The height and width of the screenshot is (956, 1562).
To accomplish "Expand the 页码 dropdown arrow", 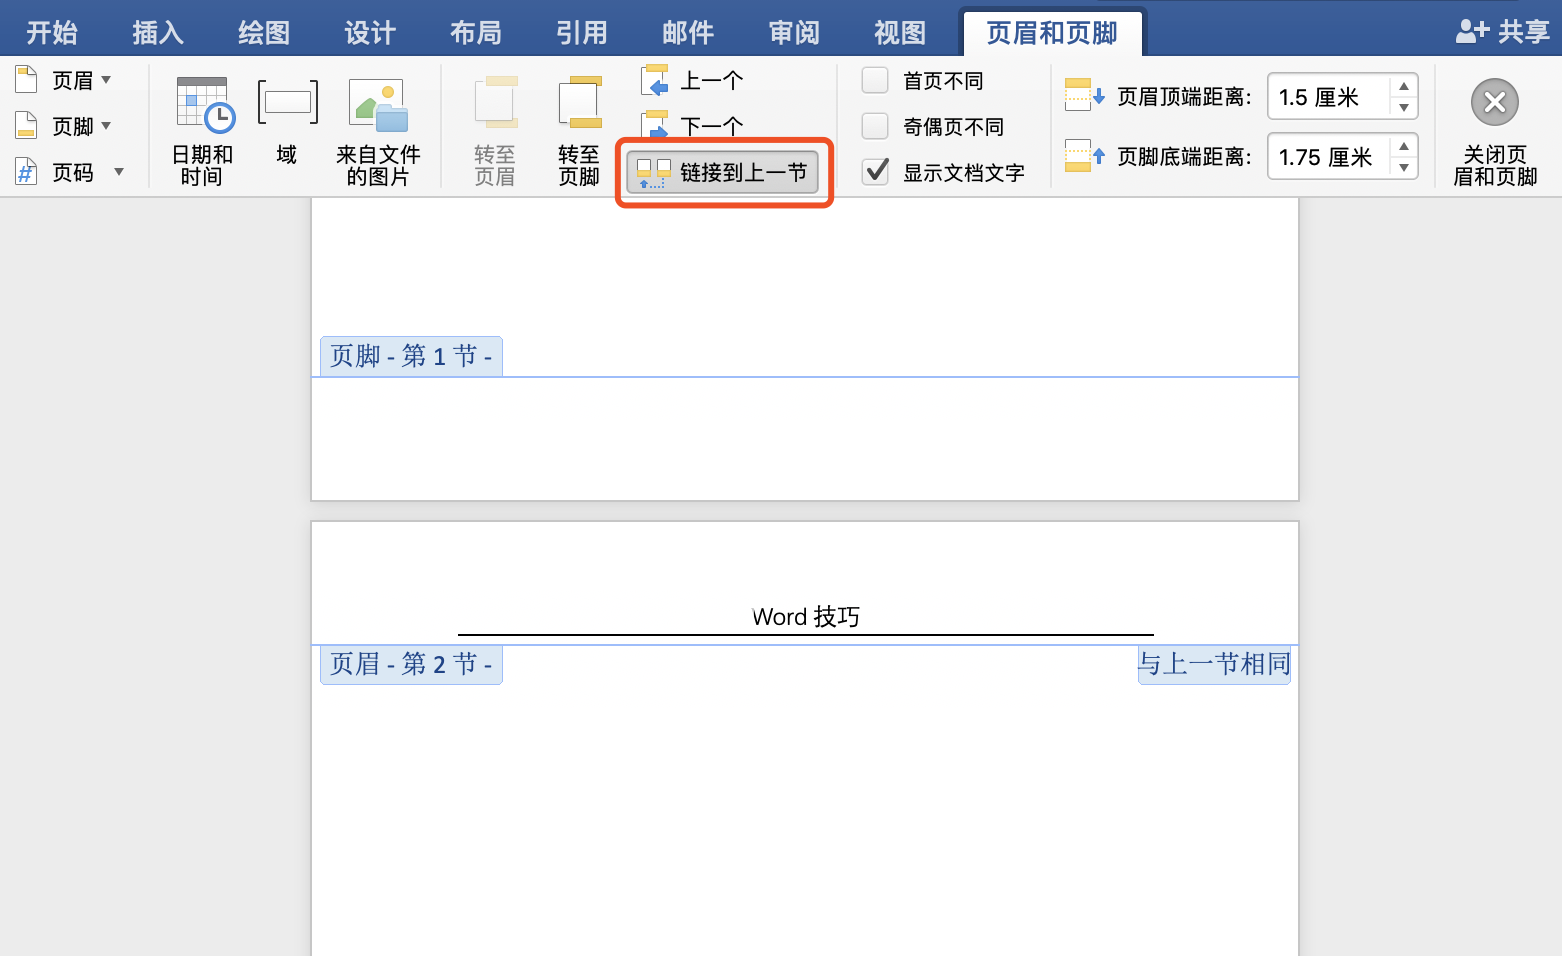I will tap(119, 172).
